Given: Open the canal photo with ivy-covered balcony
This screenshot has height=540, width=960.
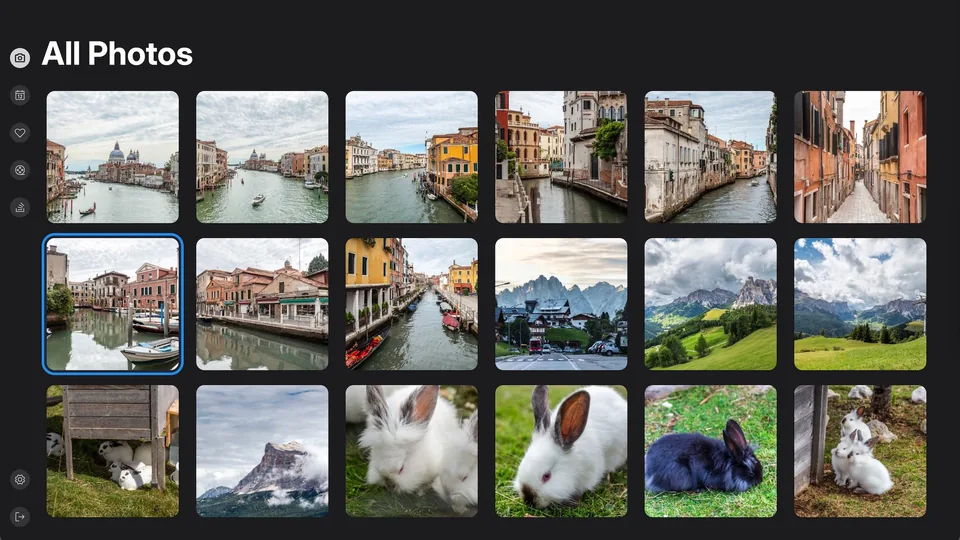Looking at the screenshot, I should coord(561,157).
